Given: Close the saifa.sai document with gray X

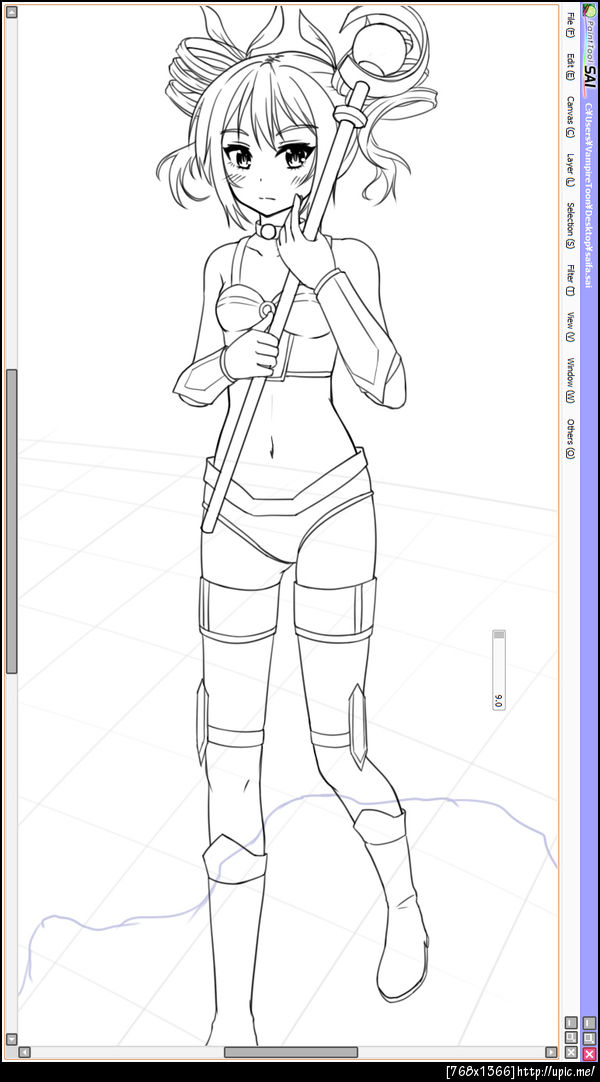Looking at the screenshot, I should 571,1052.
